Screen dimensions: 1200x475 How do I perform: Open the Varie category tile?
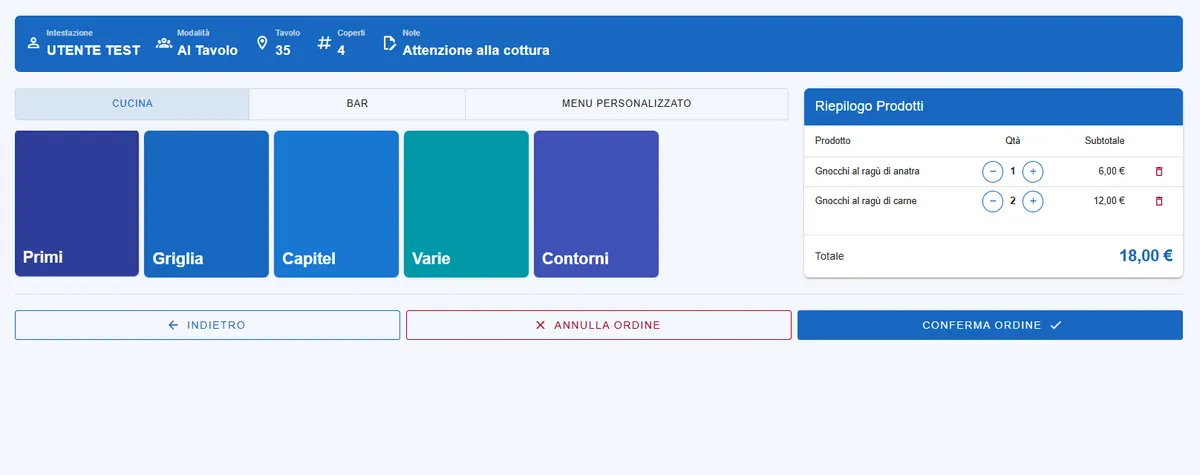466,204
